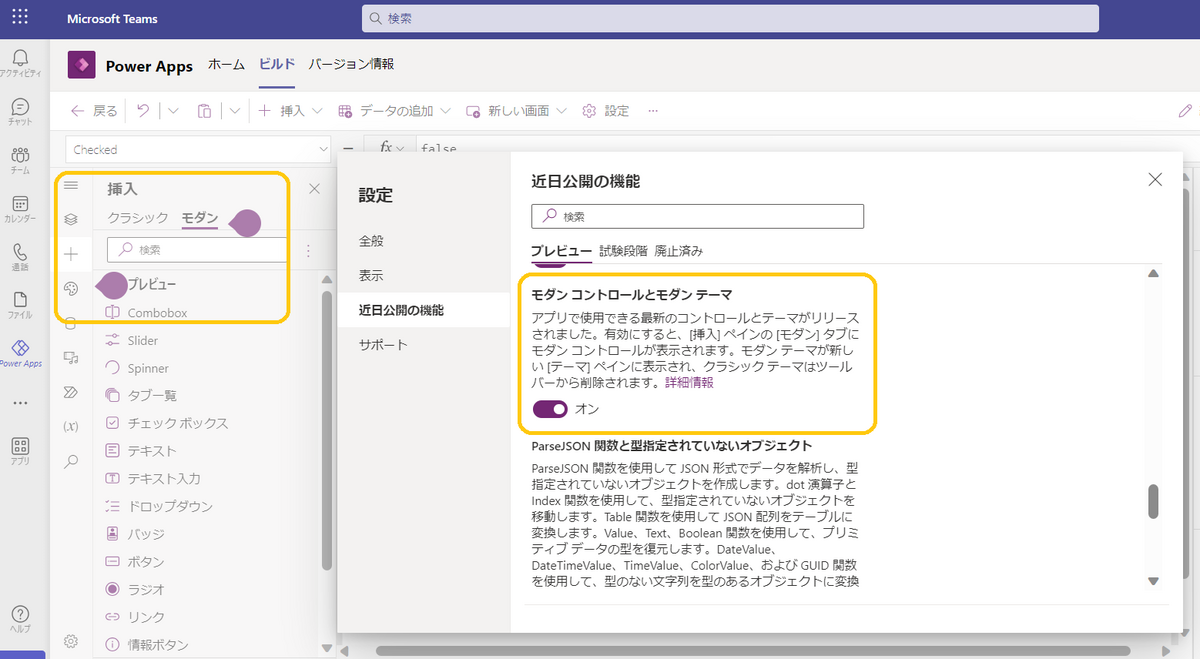Image resolution: width=1200 pixels, height=659 pixels.
Task: Expand Paste dropdown arrow
Action: click(234, 111)
